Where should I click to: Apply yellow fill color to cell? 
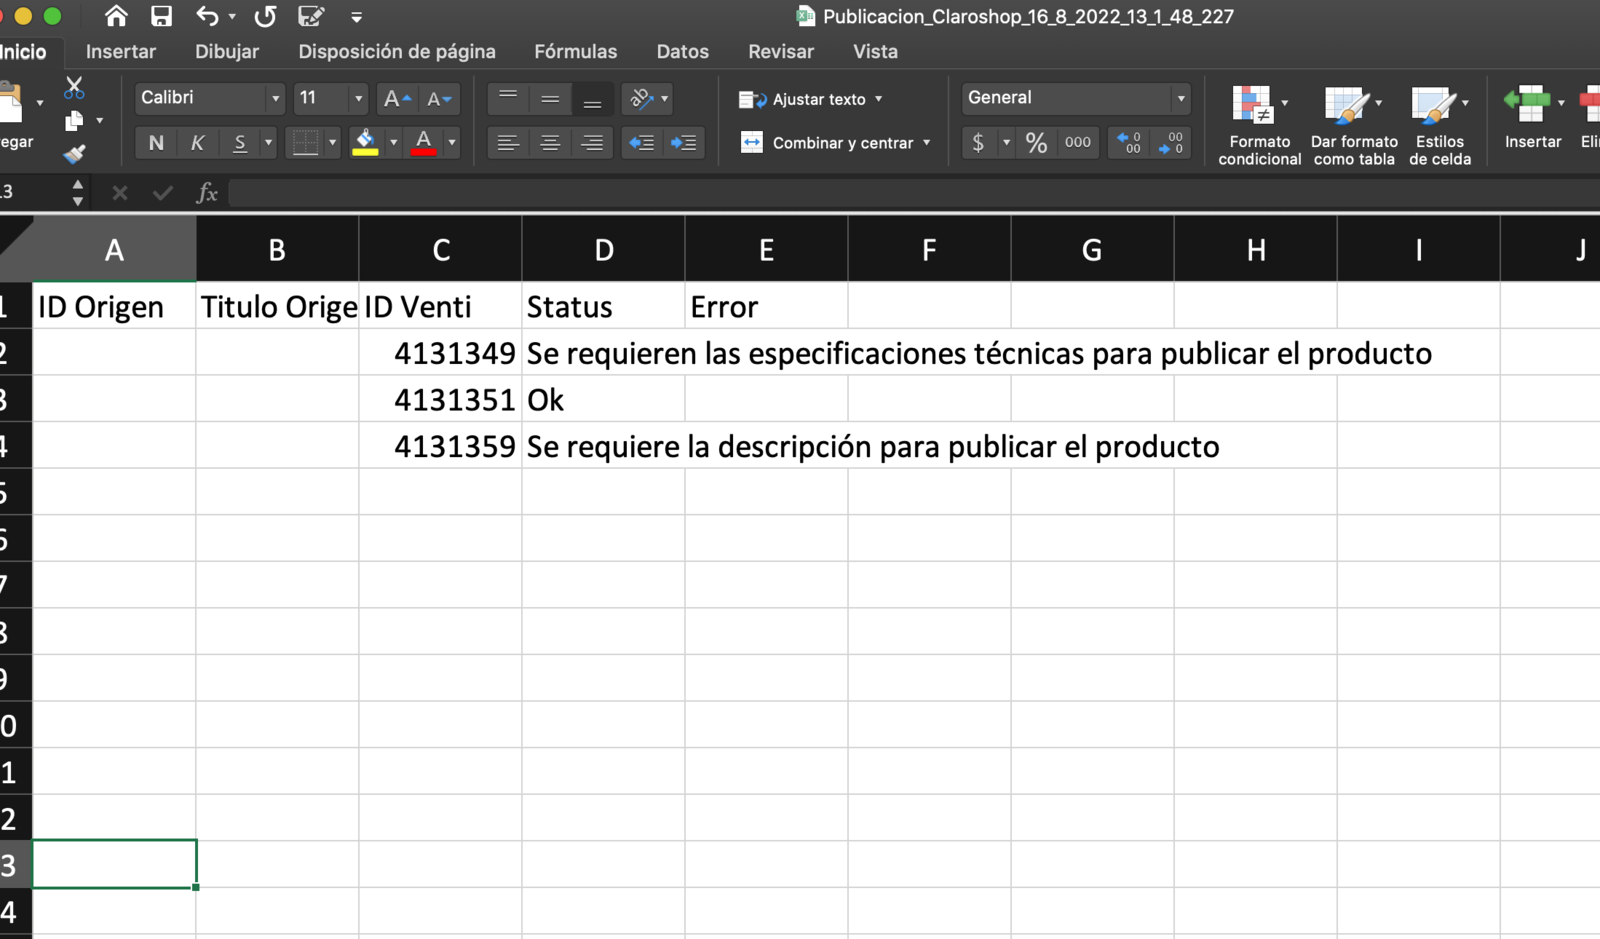point(366,143)
